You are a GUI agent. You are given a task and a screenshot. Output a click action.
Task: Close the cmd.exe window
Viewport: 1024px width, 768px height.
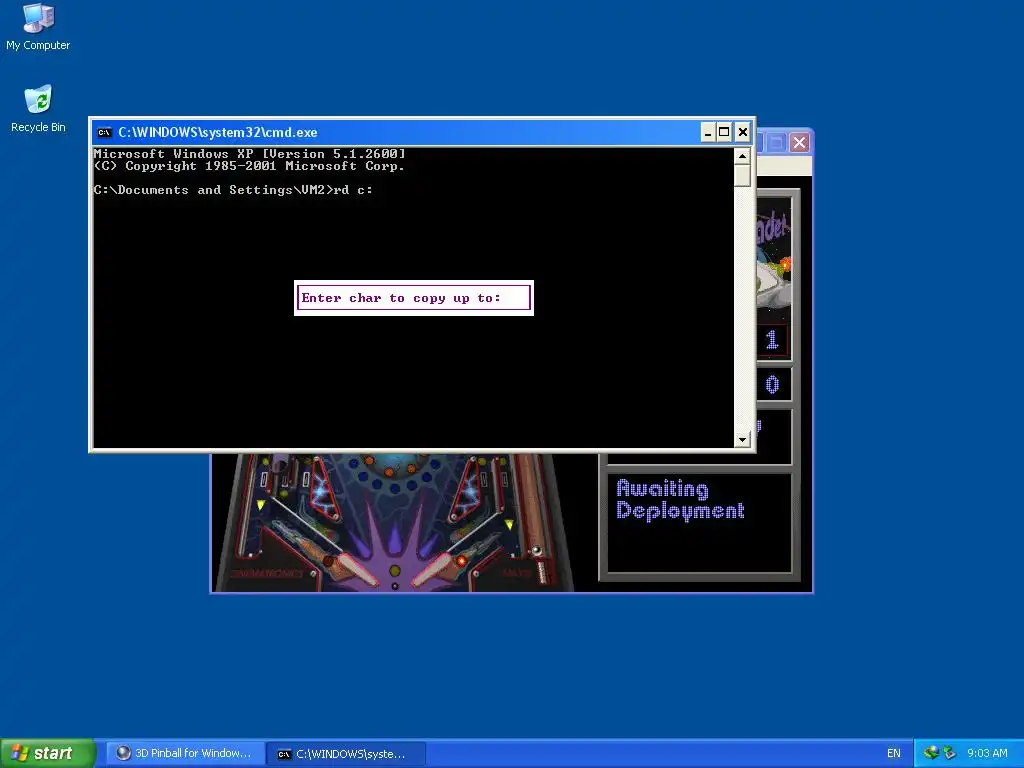point(743,133)
